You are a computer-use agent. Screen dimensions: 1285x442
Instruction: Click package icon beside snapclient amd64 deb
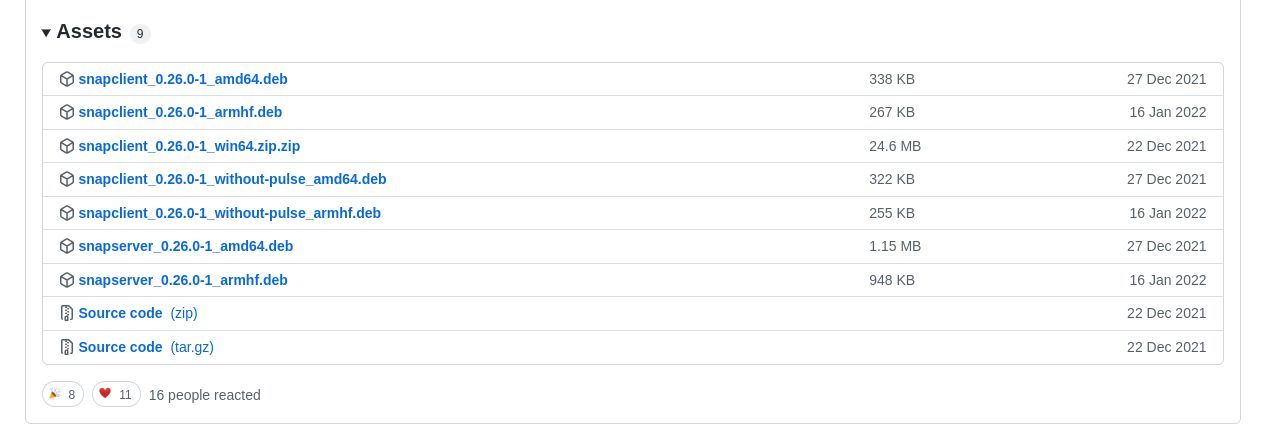67,79
